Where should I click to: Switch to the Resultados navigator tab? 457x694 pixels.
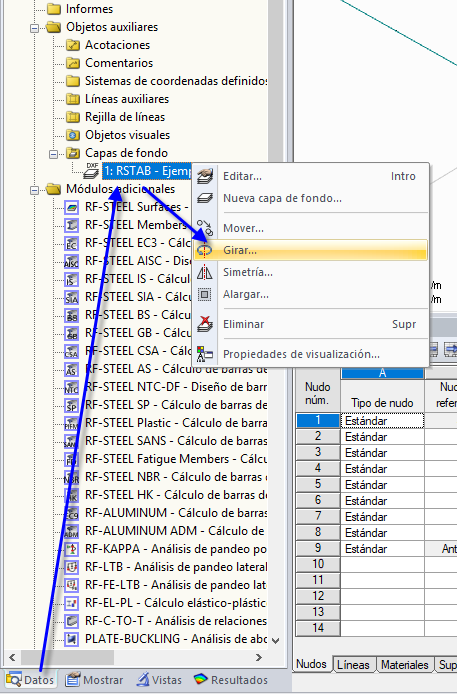click(231, 680)
